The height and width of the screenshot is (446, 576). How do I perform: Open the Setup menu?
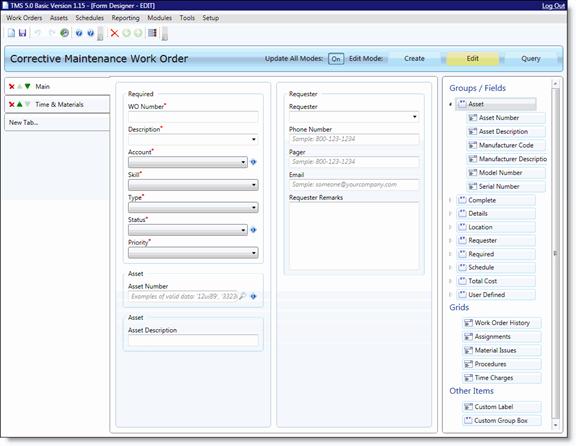point(210,18)
